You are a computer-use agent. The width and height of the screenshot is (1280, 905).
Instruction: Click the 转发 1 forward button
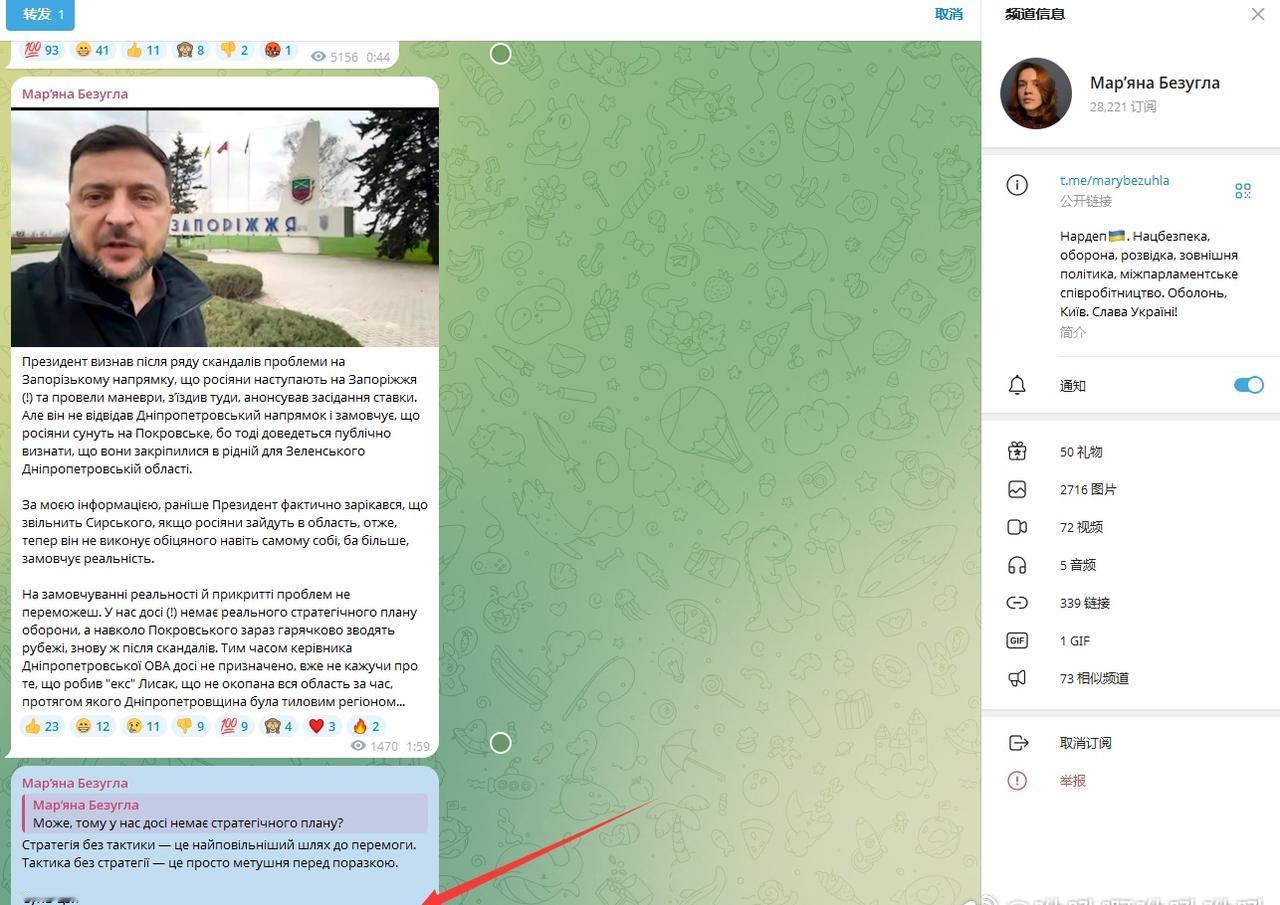[40, 14]
